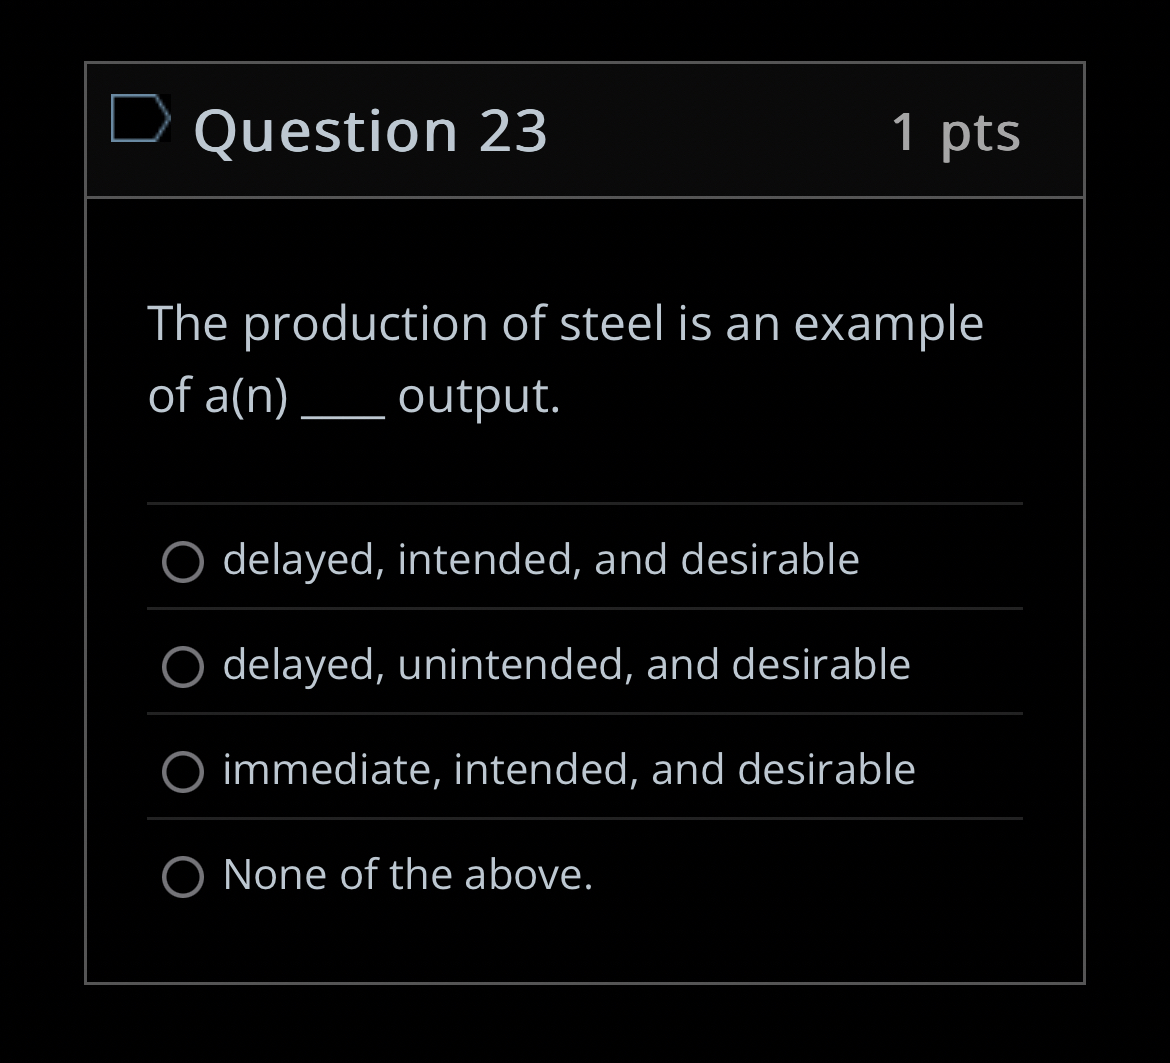Viewport: 1170px width, 1063px height.
Task: Click the delayed, unintended, and desirable answer text
Action: coord(567,664)
